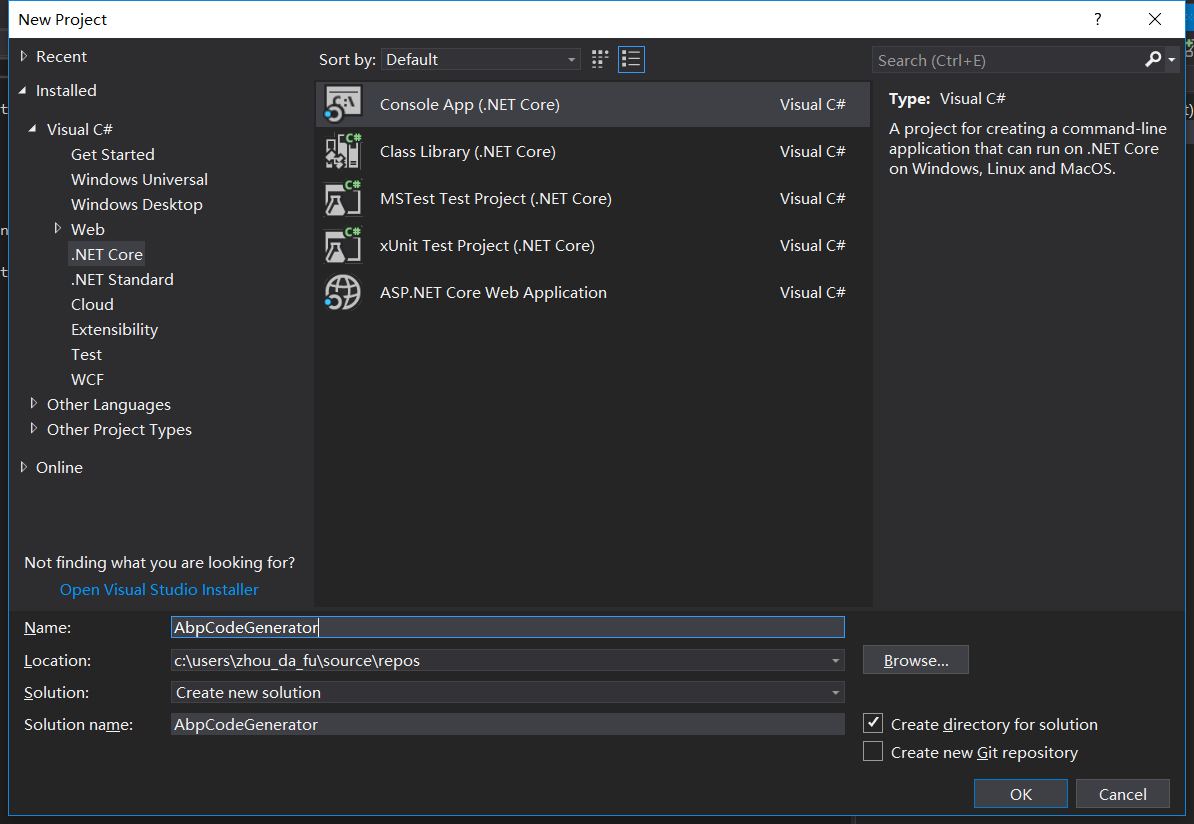The image size is (1194, 824).
Task: Collapse the Visual C# node
Action: click(x=33, y=129)
